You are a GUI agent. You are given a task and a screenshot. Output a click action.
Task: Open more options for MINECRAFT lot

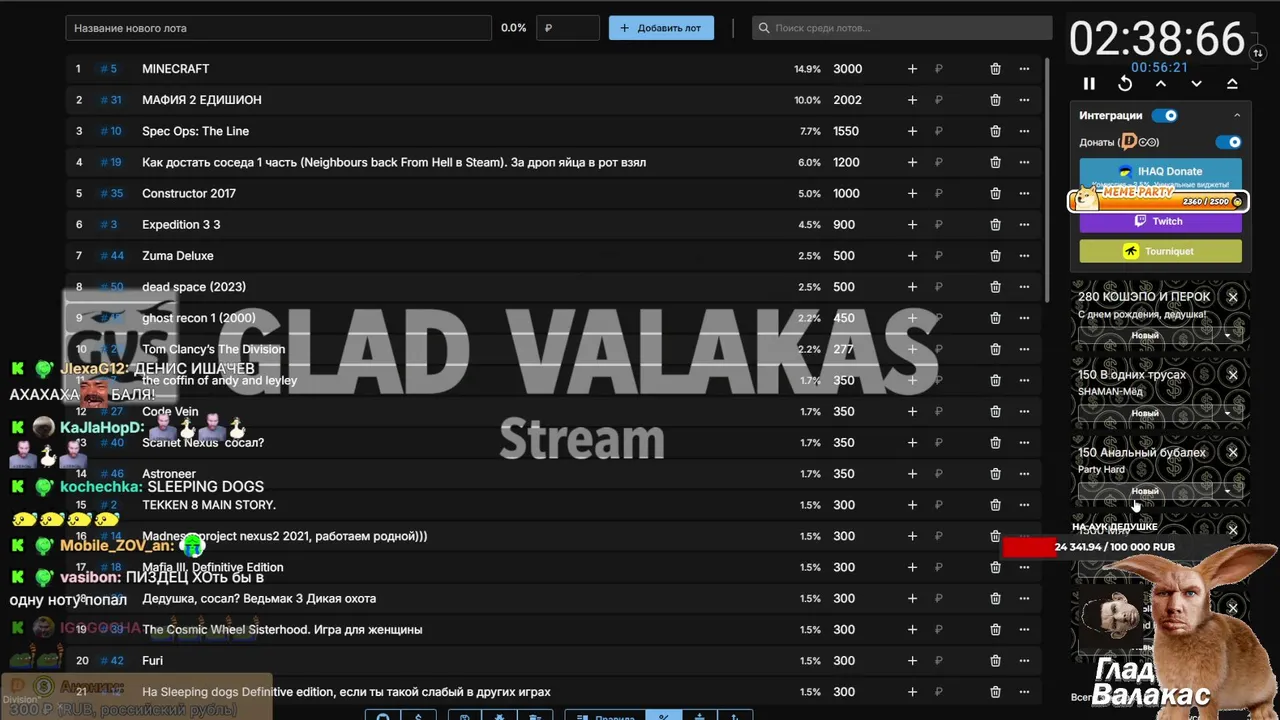coord(1024,69)
